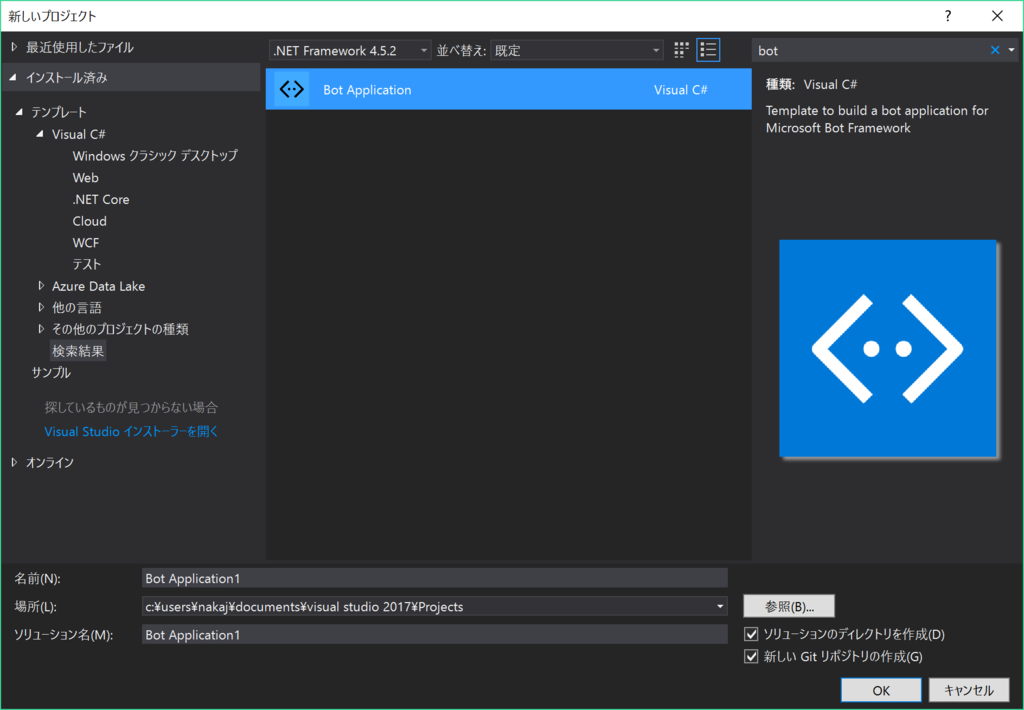1024x710 pixels.
Task: Open search options dropdown arrow
Action: pos(1012,50)
